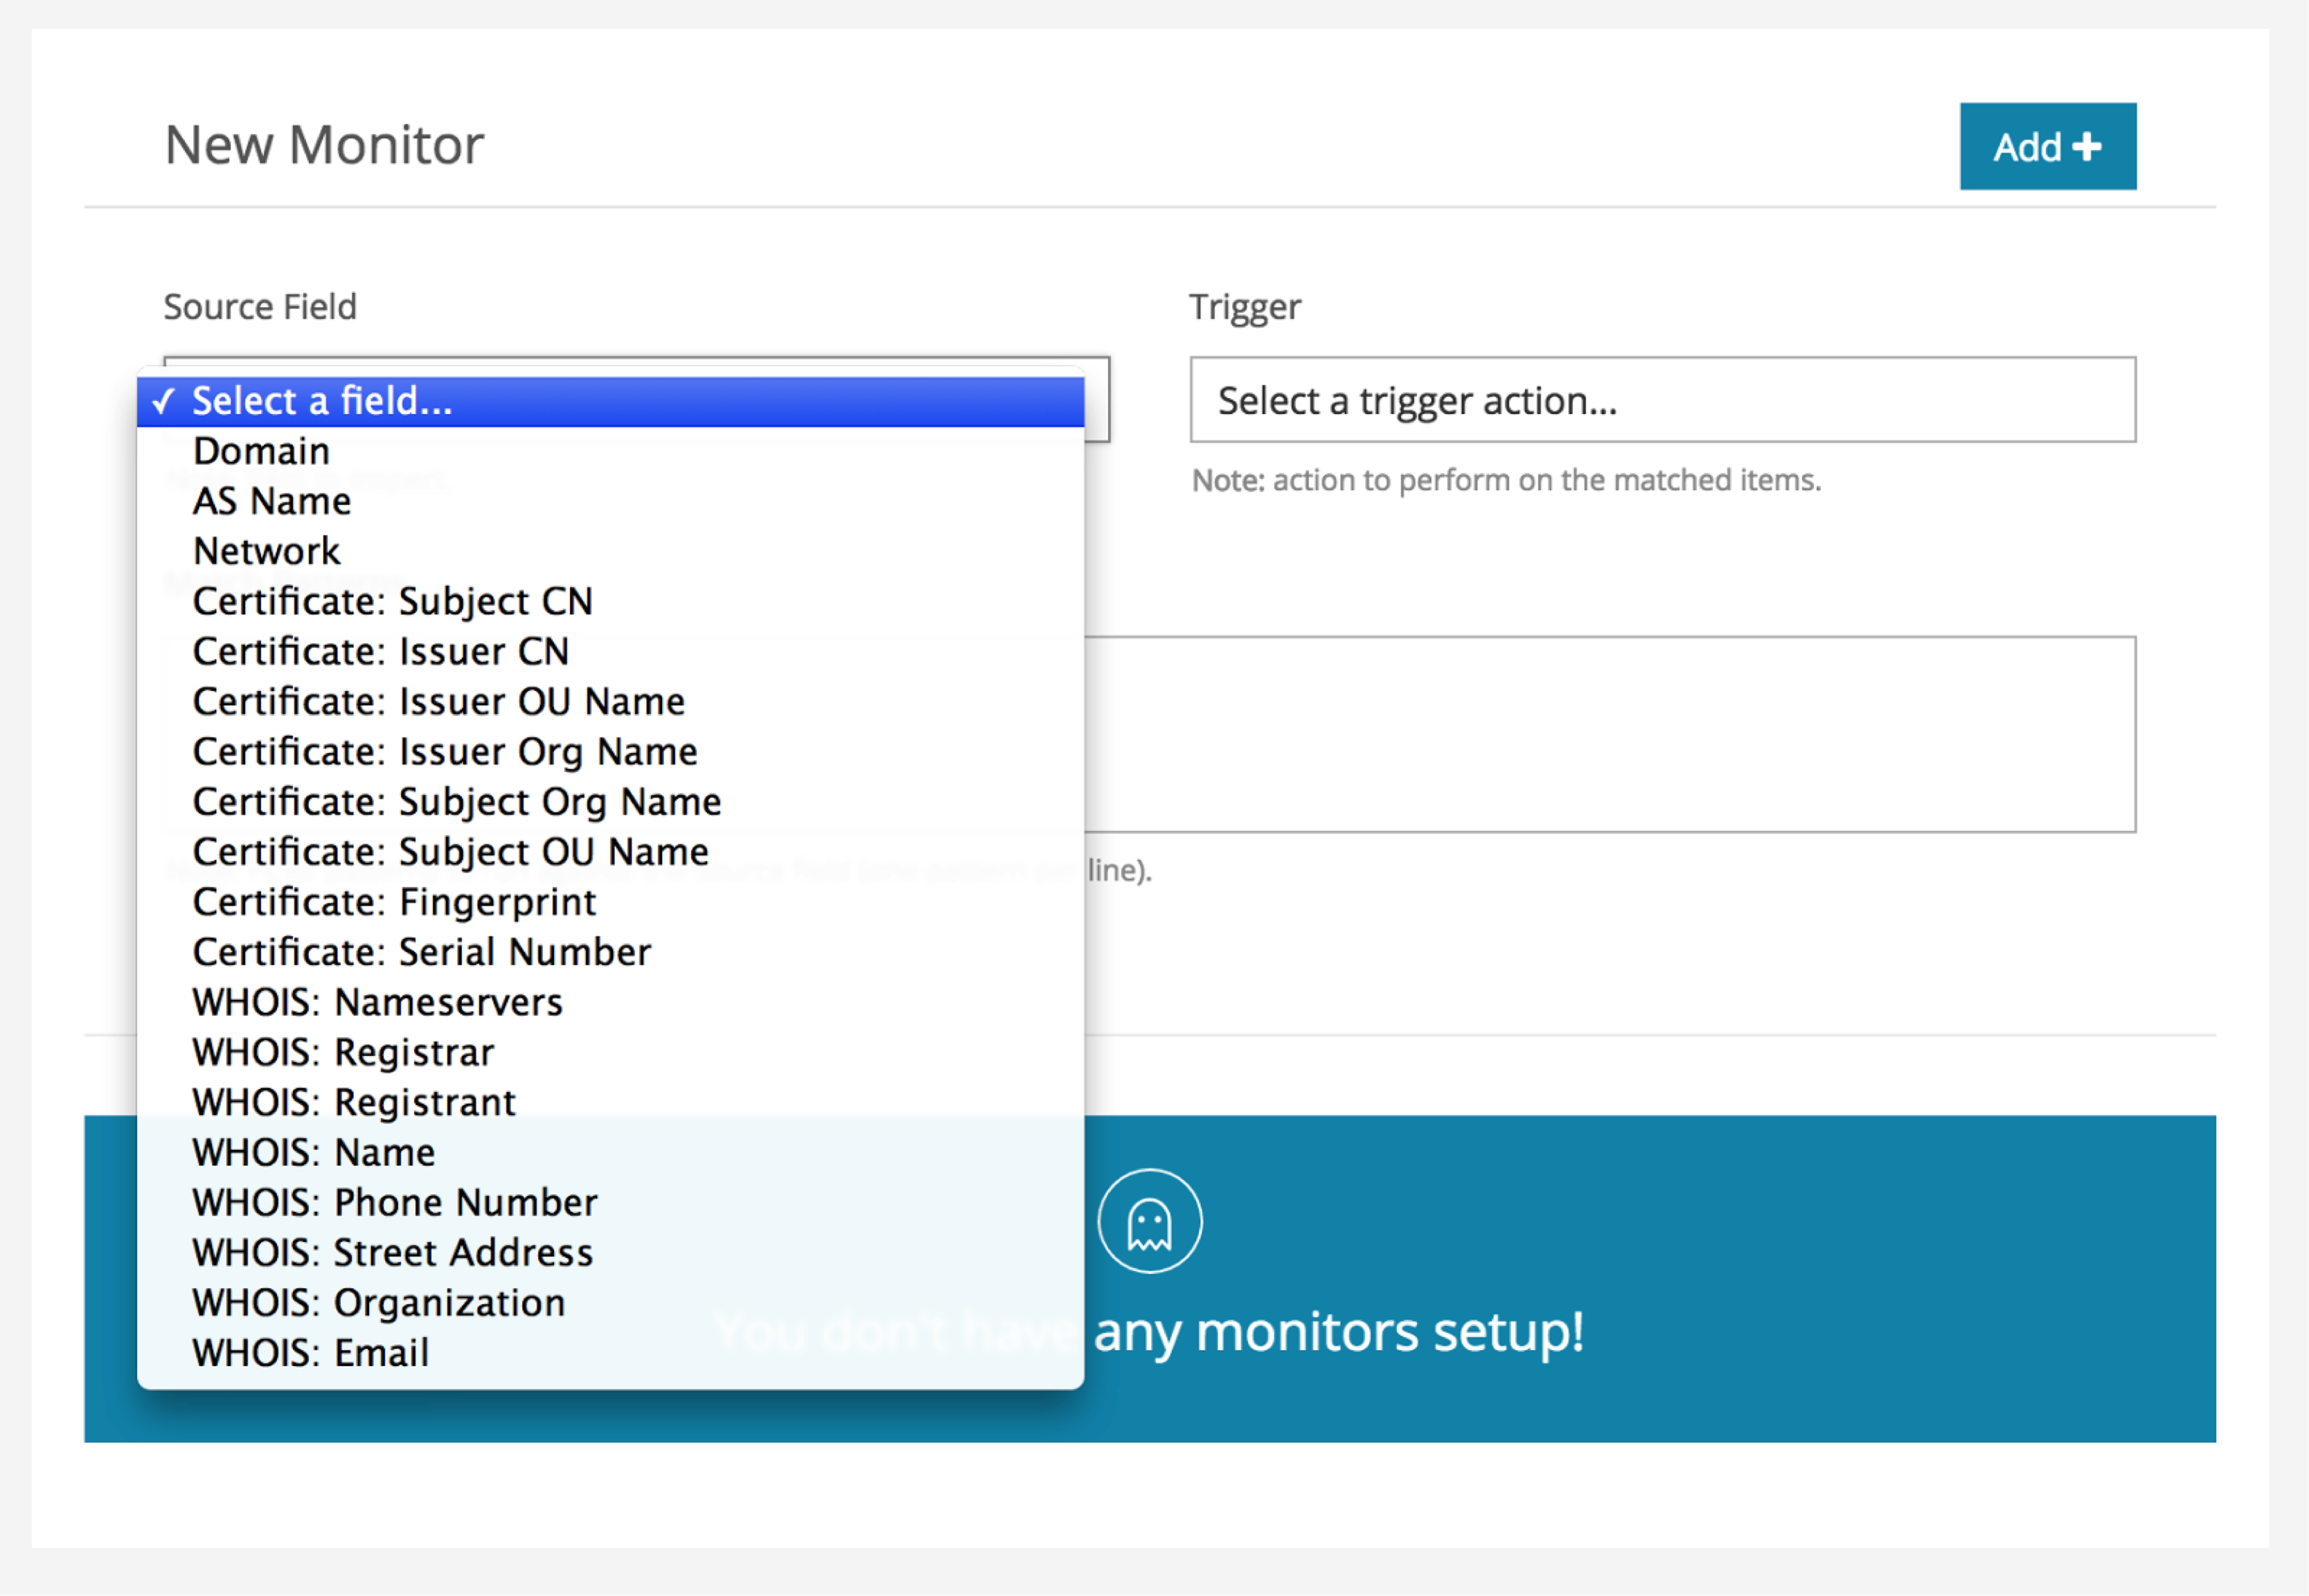Choose 'Select a field...' option
The height and width of the screenshot is (1596, 2309).
pos(610,401)
